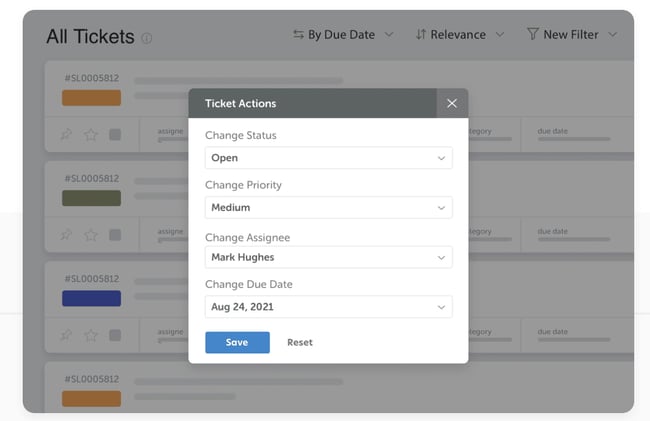This screenshot has width=650, height=421.
Task: Close the Ticket Actions dialog
Action: click(452, 103)
